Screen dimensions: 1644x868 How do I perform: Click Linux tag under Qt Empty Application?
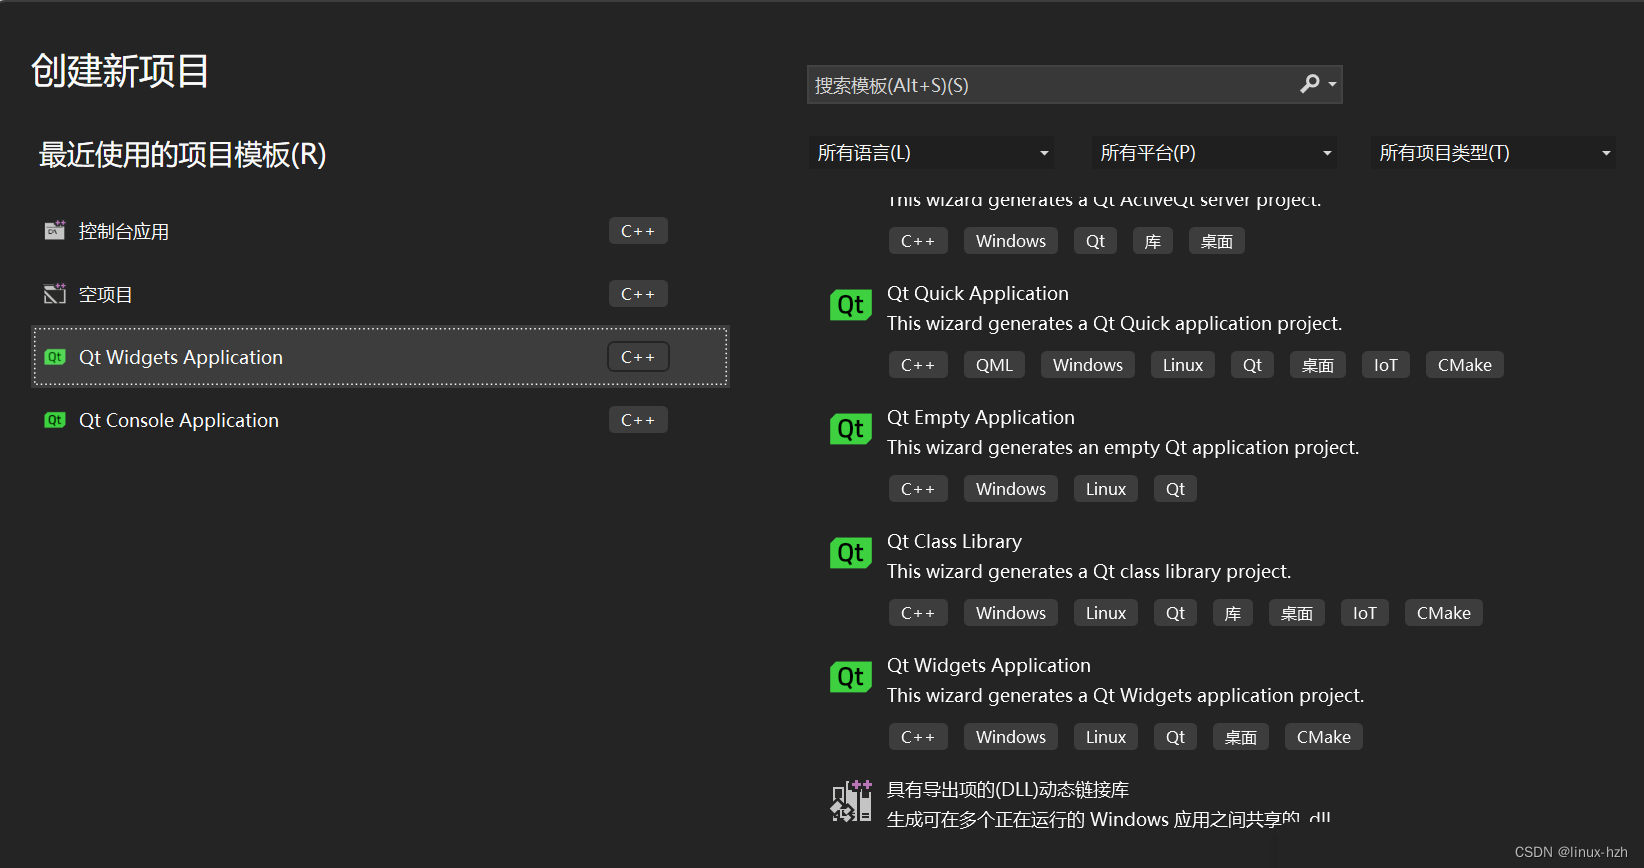click(x=1106, y=489)
